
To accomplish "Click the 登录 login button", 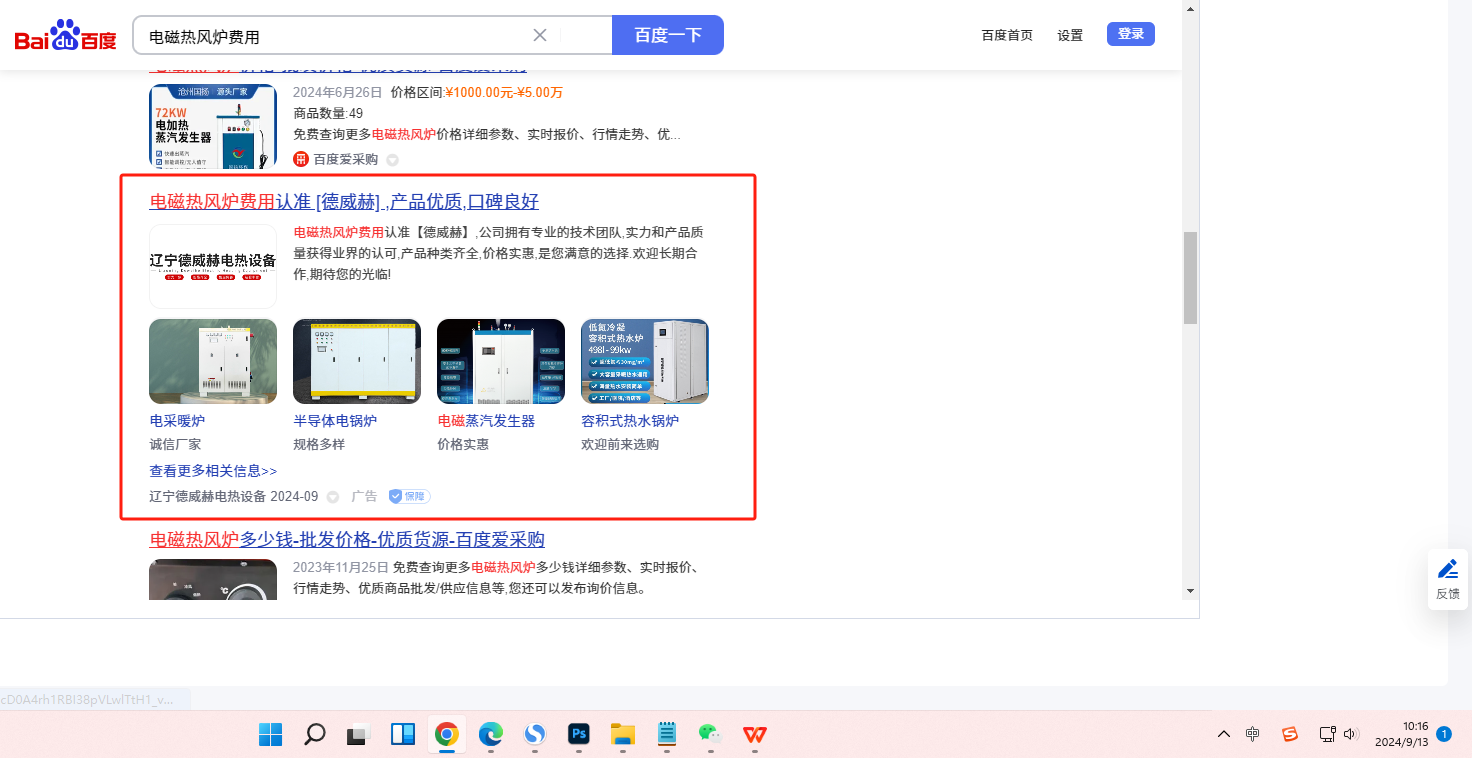I will tap(1130, 34).
